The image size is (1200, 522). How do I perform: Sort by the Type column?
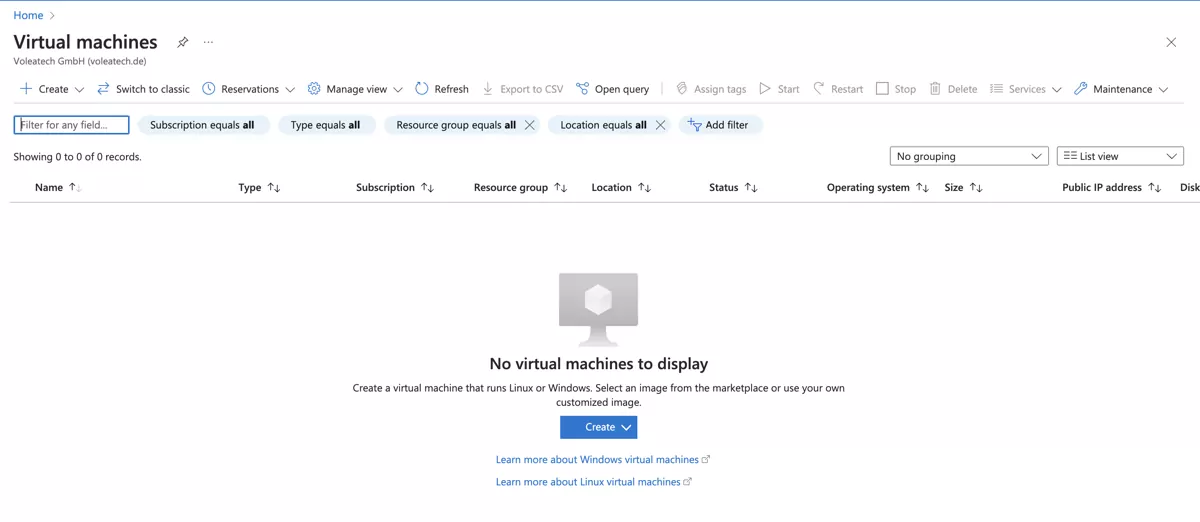point(260,187)
